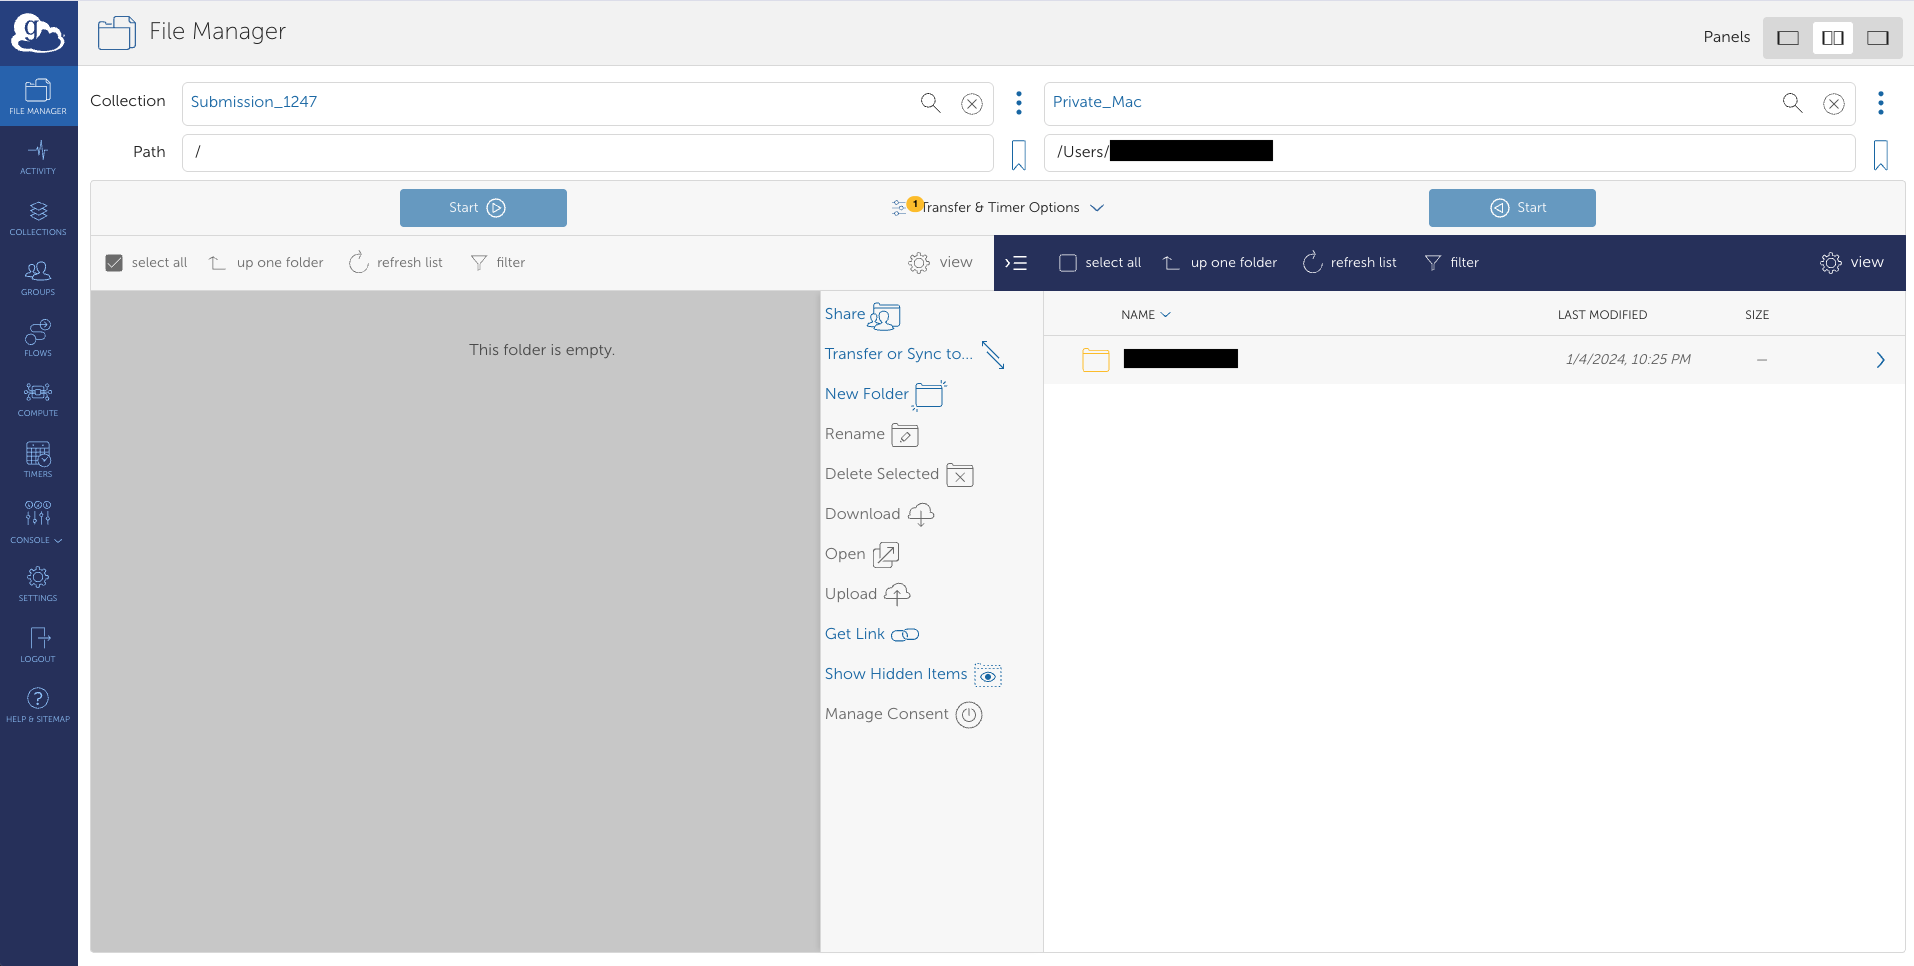Search collections in Submission_1247 field
The height and width of the screenshot is (966, 1914).
pos(930,103)
